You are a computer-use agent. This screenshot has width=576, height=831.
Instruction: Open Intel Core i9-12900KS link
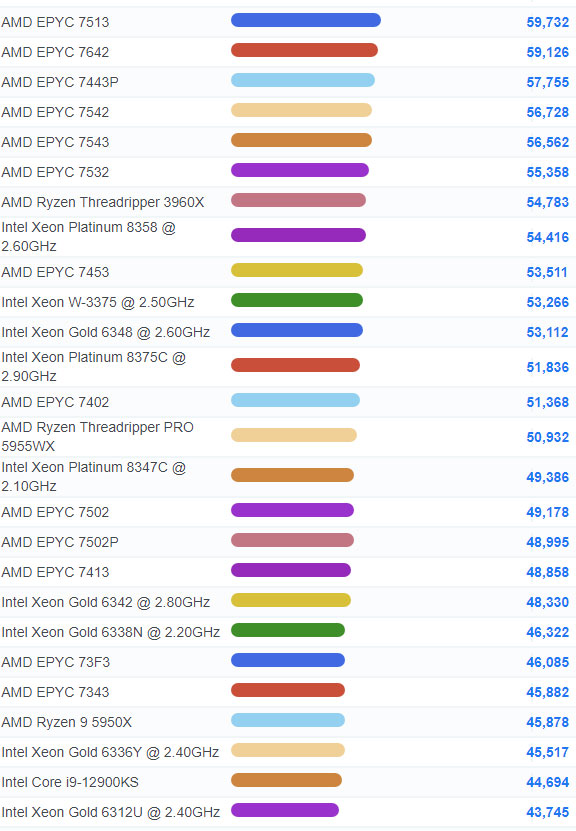70,782
